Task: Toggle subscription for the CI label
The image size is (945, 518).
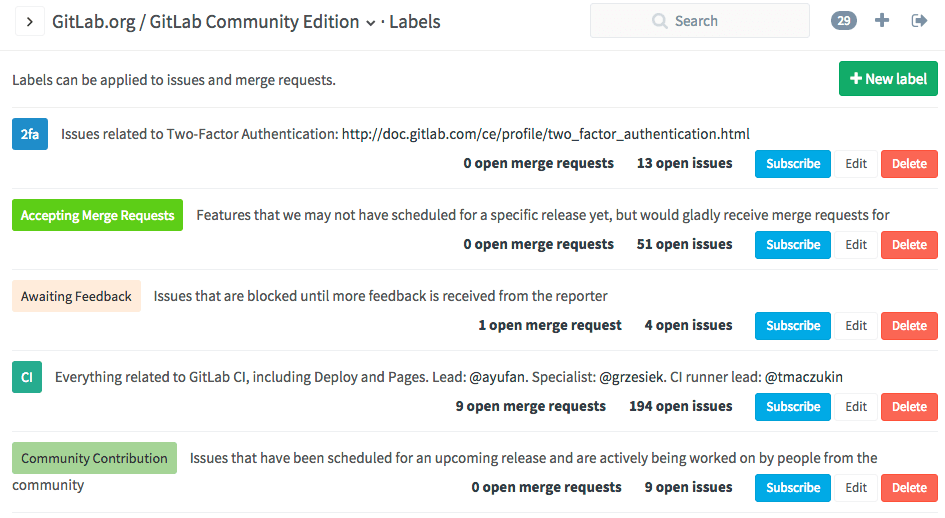Action: pos(793,407)
